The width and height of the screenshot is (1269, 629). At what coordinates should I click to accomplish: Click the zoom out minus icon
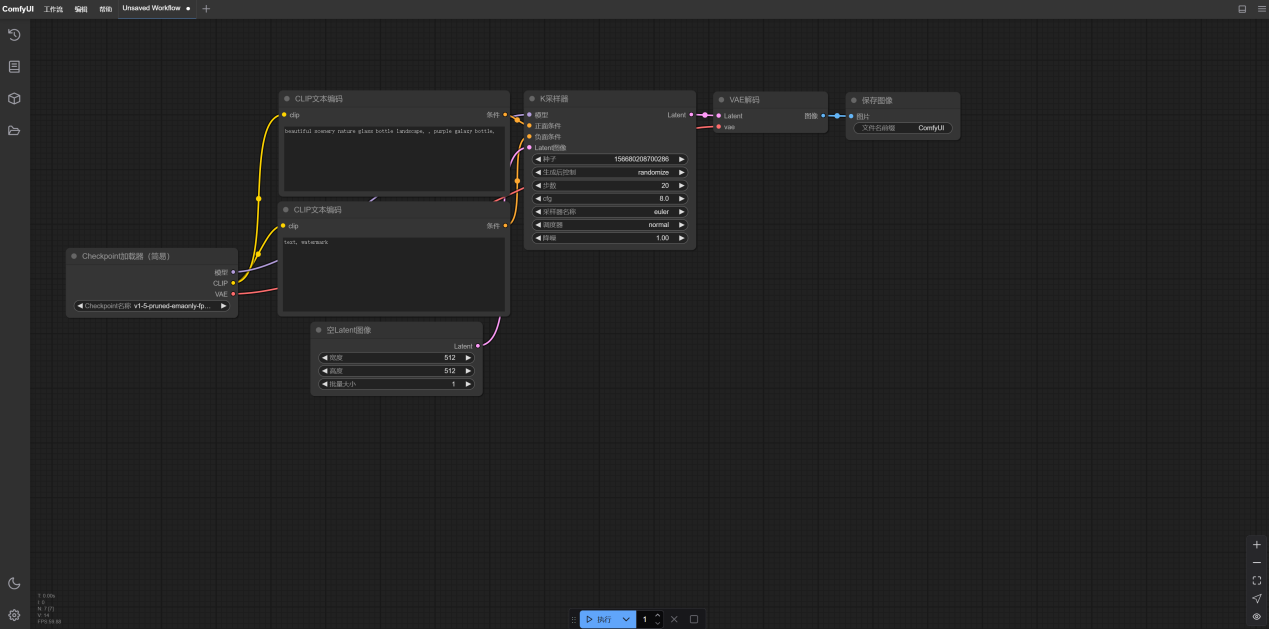1257,563
